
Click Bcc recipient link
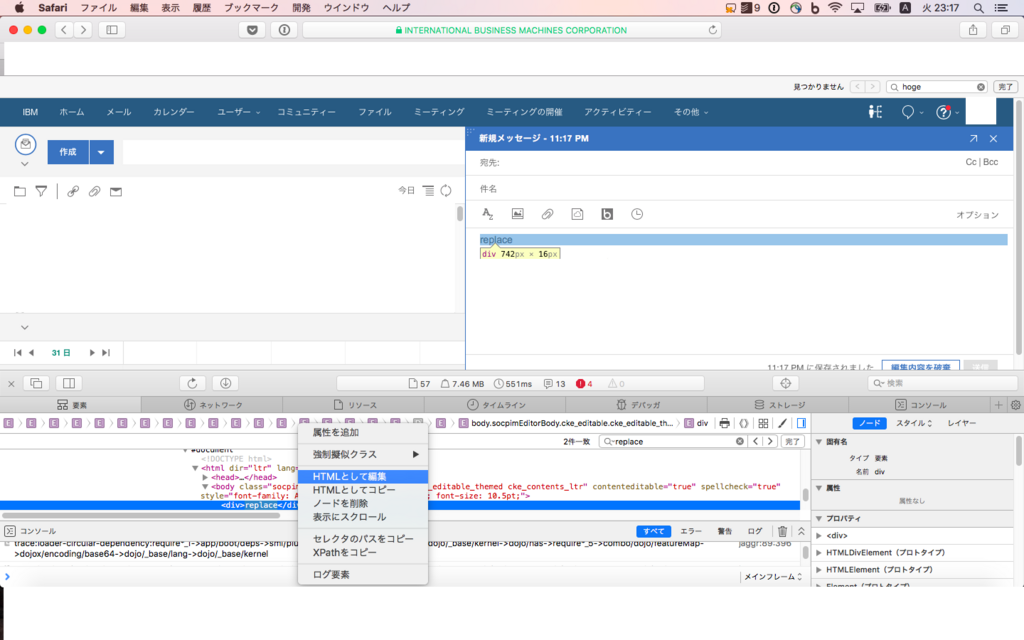point(991,162)
